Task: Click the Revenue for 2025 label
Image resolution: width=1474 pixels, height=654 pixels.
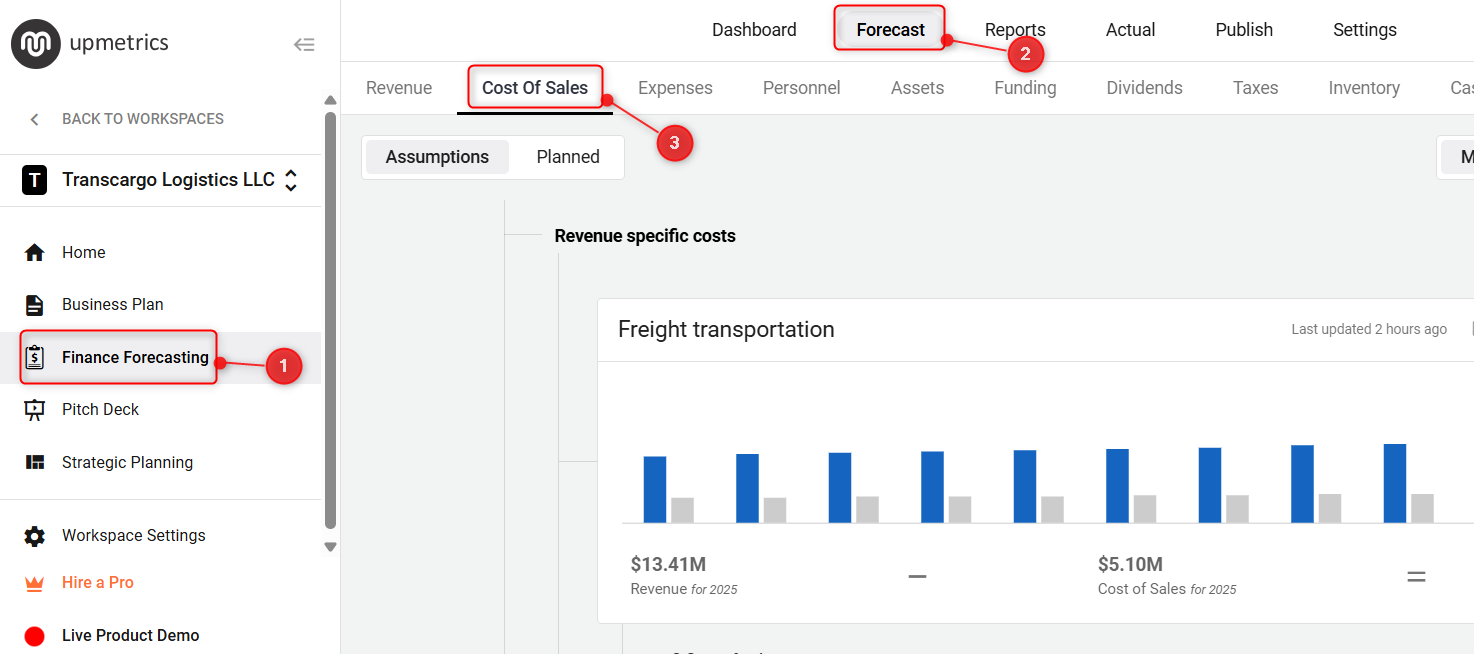Action: click(x=684, y=589)
